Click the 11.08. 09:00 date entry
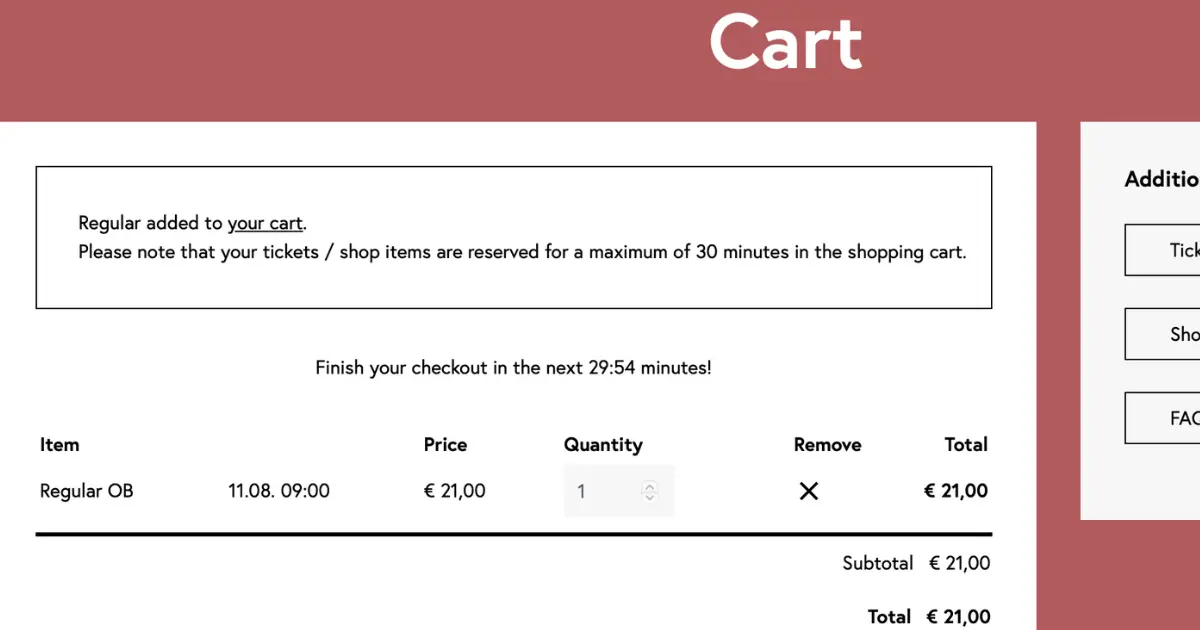 point(279,491)
